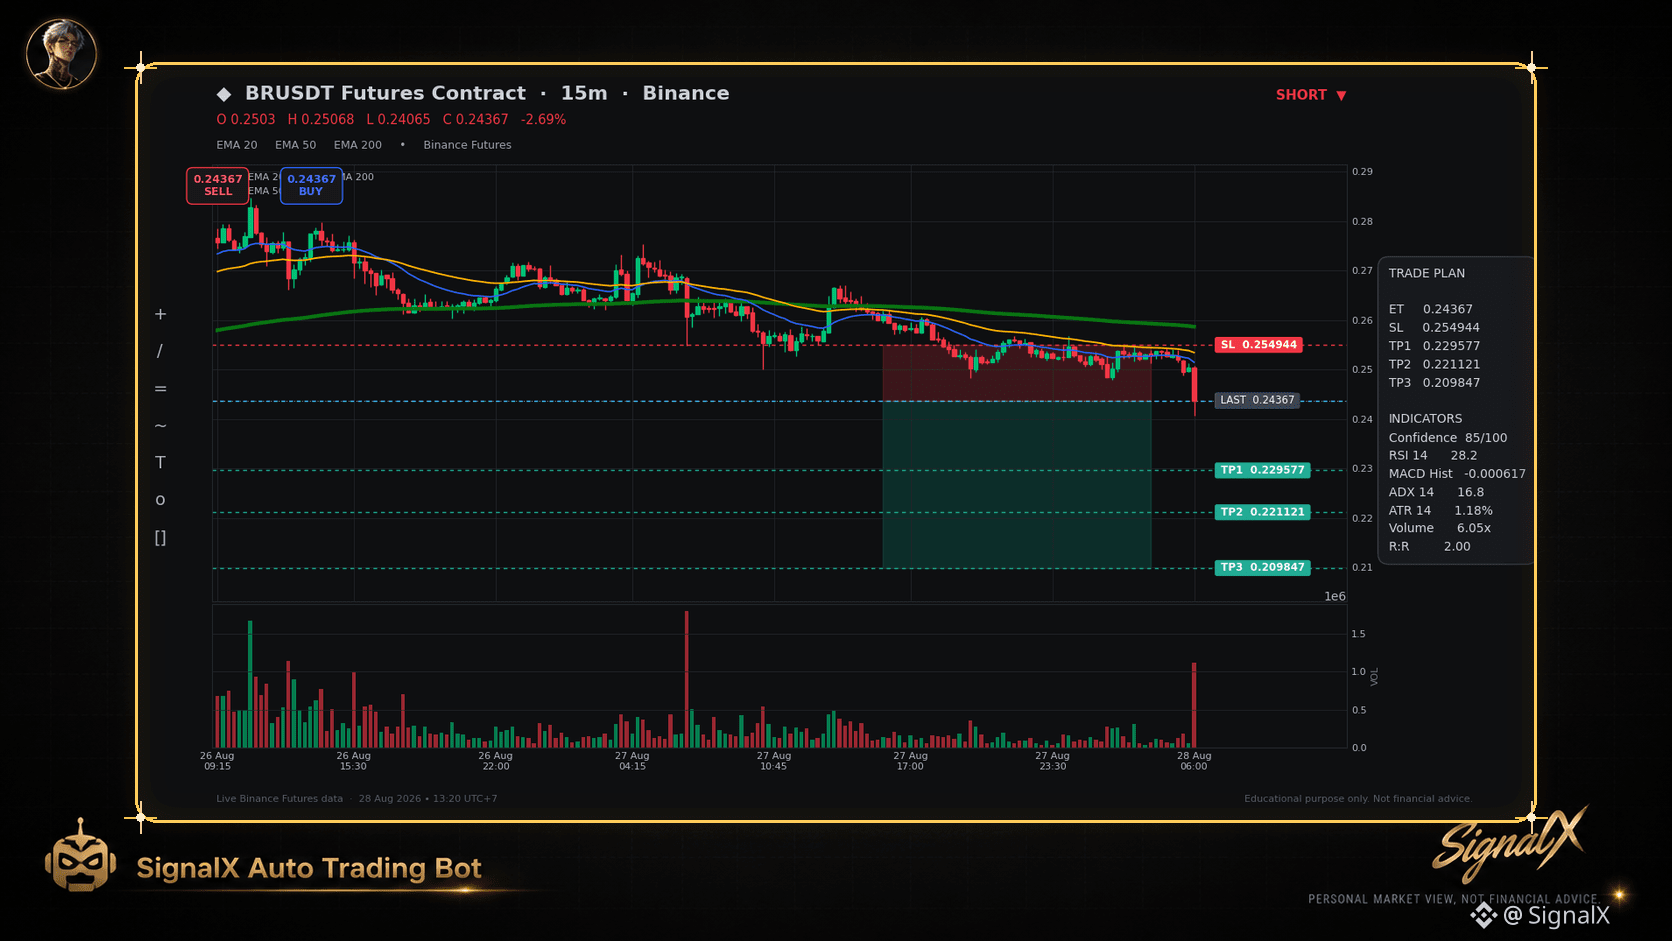Click the diamond icon before BRUSDT title
Image resolution: width=1672 pixels, height=941 pixels.
pyautogui.click(x=224, y=94)
